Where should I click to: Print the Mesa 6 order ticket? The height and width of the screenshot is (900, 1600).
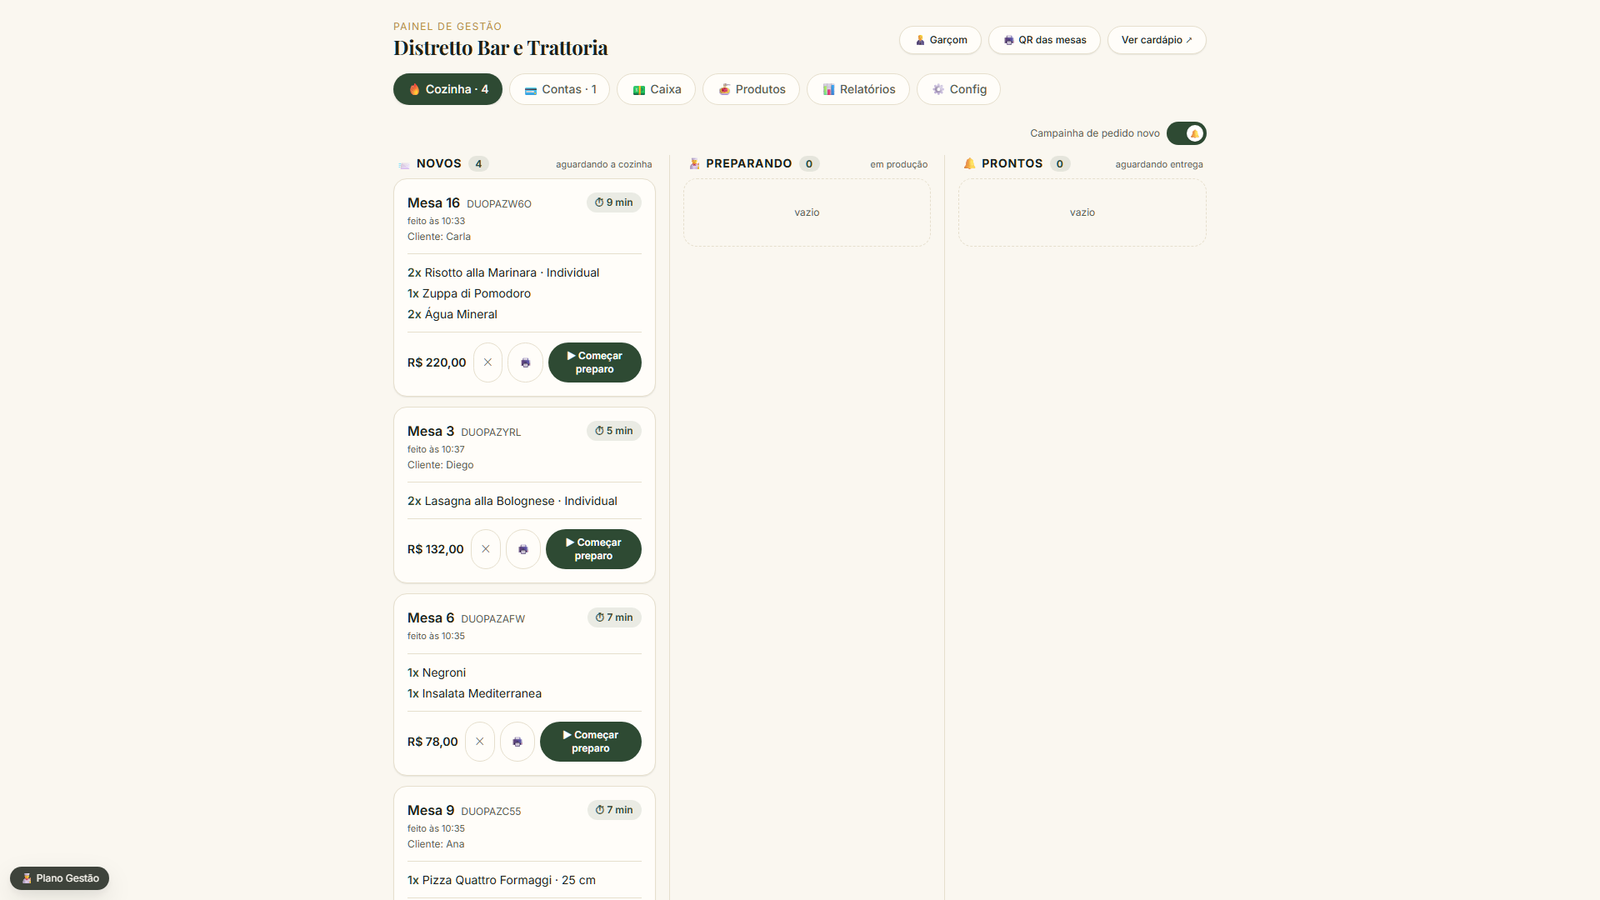[517, 741]
